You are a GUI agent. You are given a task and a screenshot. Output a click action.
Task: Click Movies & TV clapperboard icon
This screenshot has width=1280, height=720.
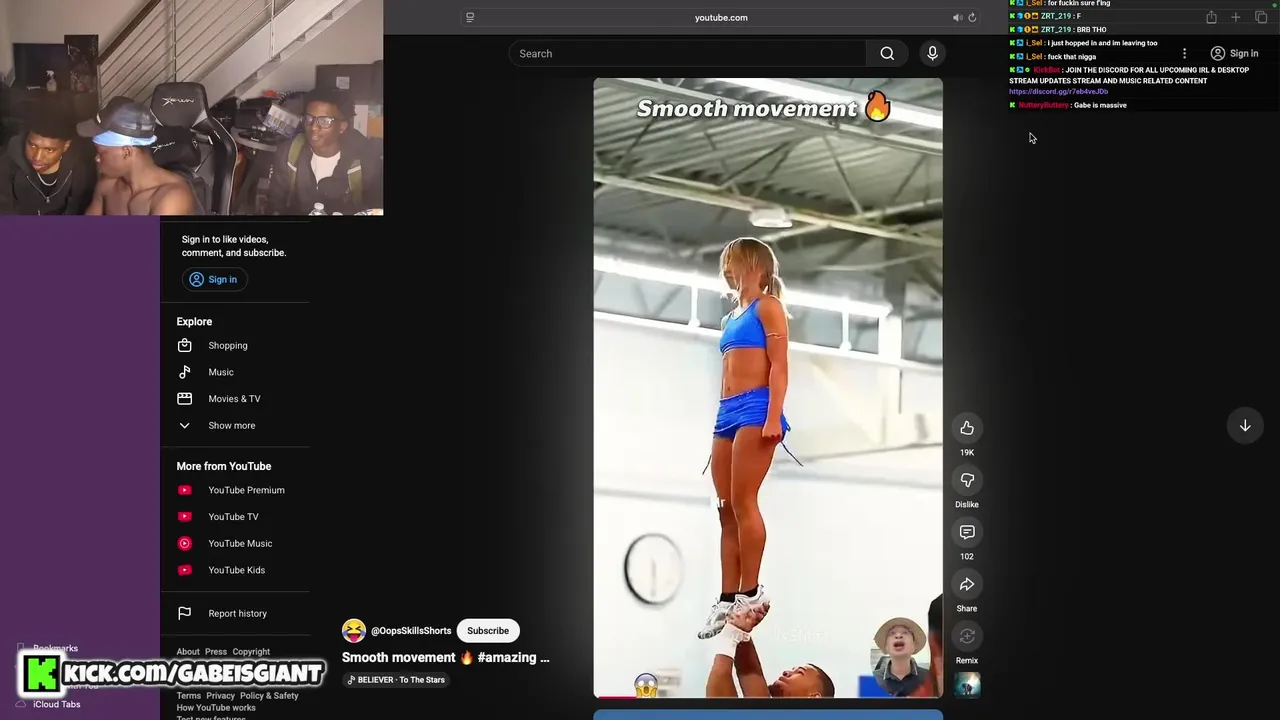click(x=184, y=399)
